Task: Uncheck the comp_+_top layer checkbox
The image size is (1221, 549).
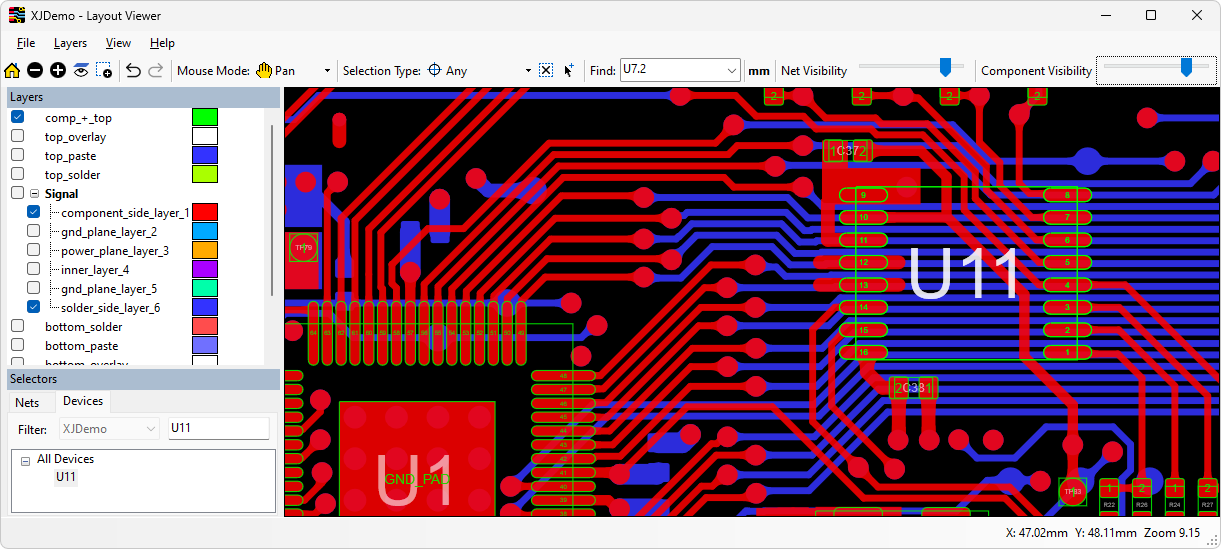Action: click(18, 117)
